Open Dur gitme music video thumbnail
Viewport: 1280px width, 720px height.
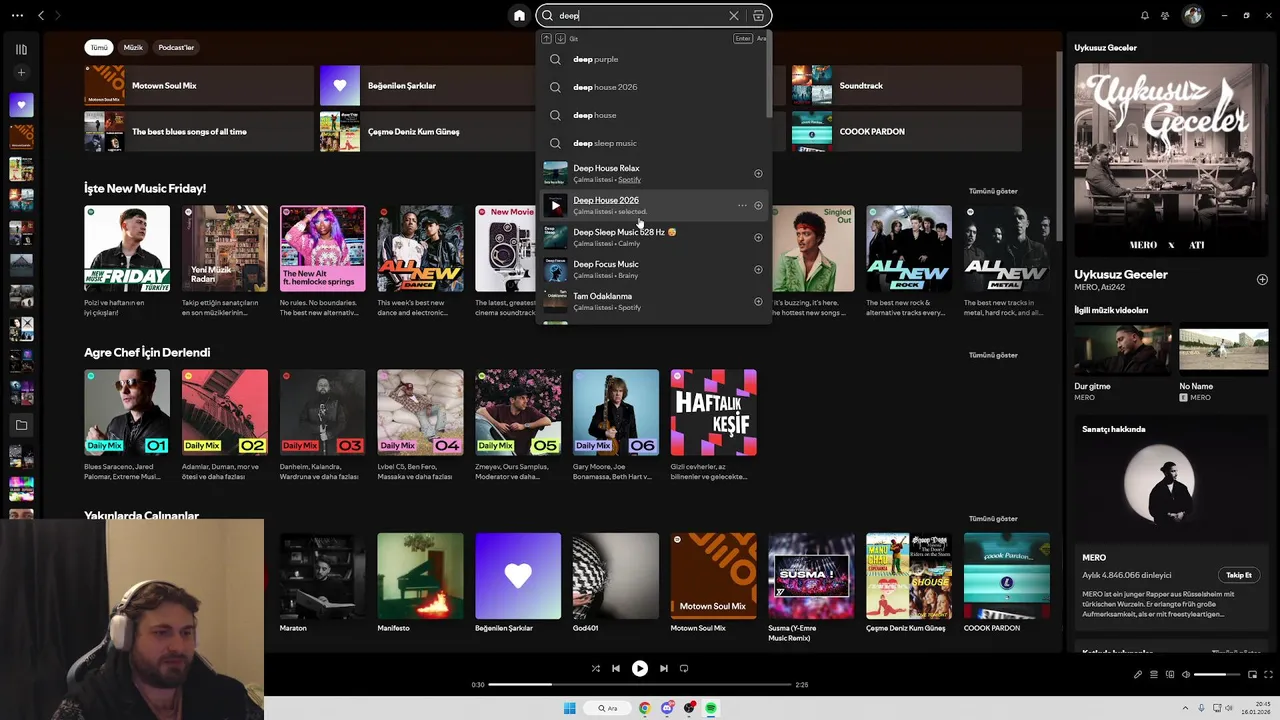pos(1122,349)
